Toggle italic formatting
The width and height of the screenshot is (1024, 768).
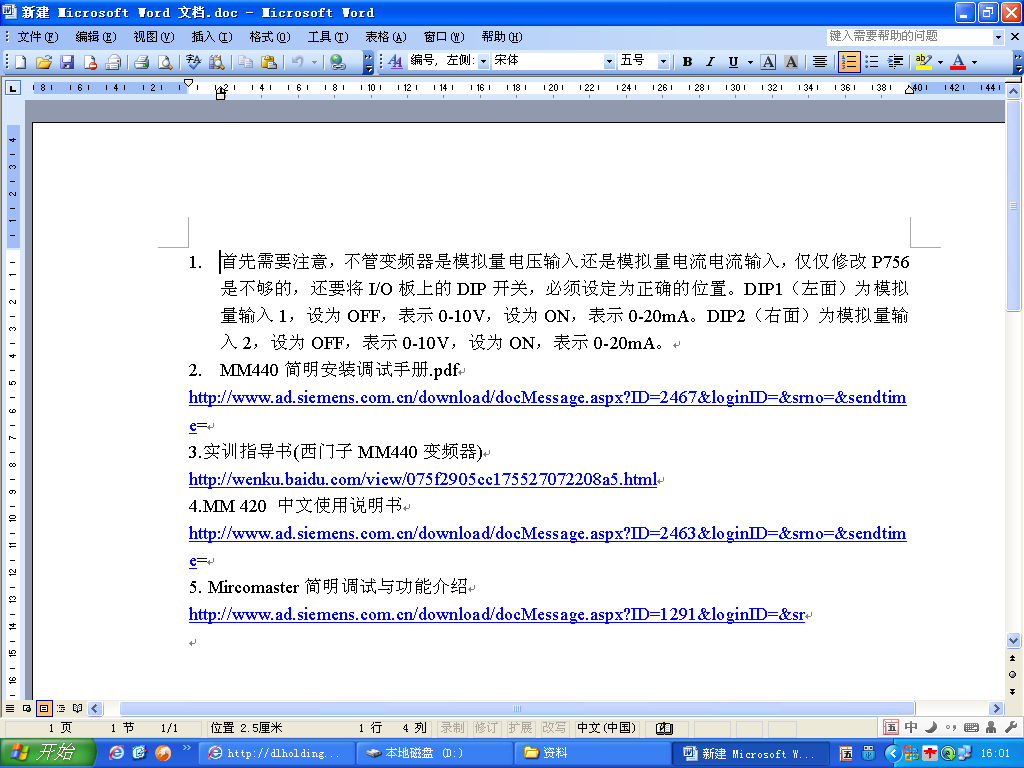(x=711, y=62)
